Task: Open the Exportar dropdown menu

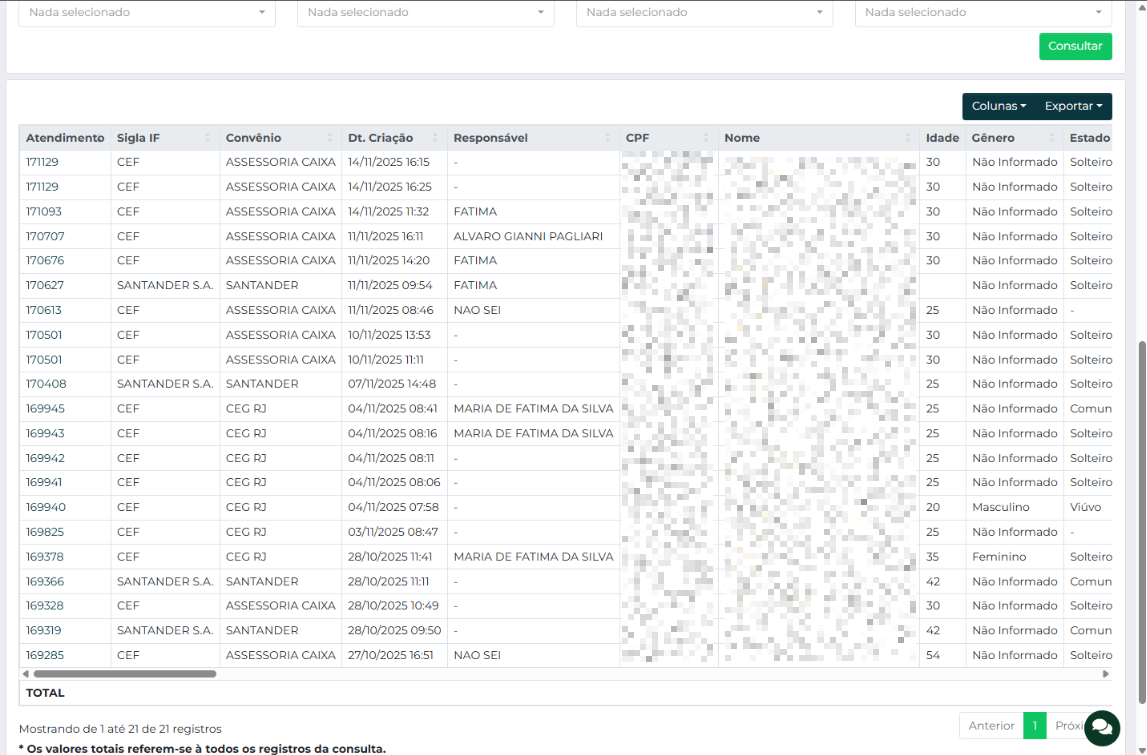Action: 1073,106
